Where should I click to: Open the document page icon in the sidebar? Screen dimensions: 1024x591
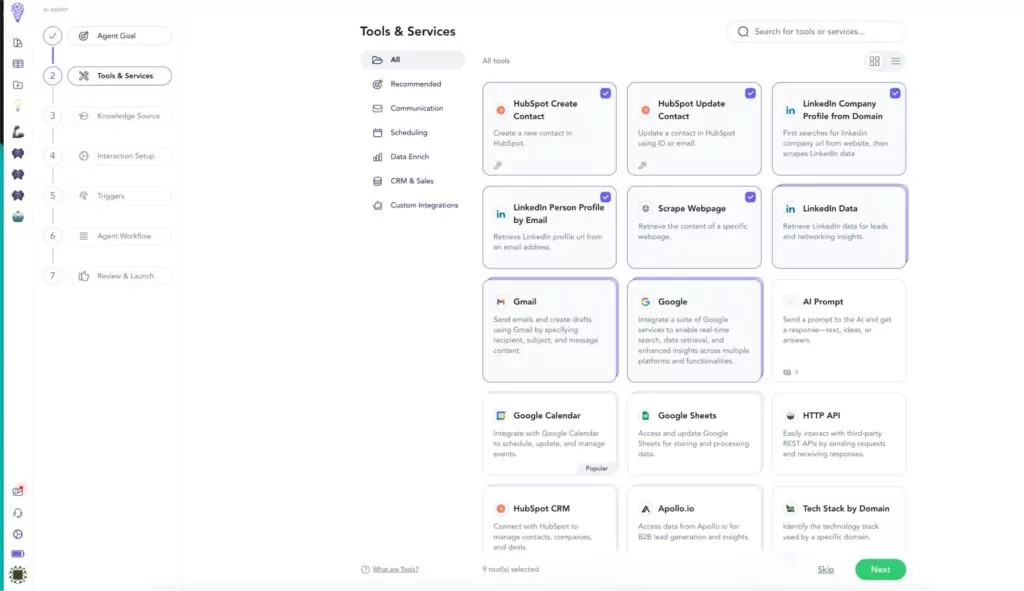18,42
